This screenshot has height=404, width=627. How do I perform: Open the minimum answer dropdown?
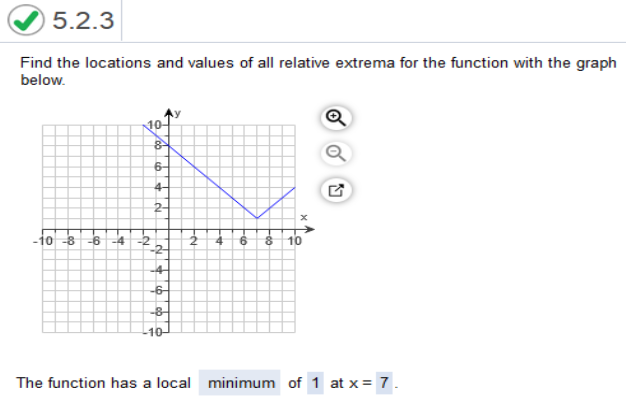click(x=240, y=383)
